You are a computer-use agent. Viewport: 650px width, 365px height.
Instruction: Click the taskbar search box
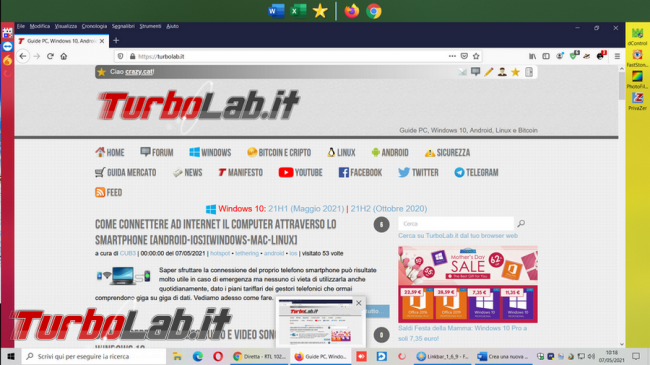pos(93,356)
